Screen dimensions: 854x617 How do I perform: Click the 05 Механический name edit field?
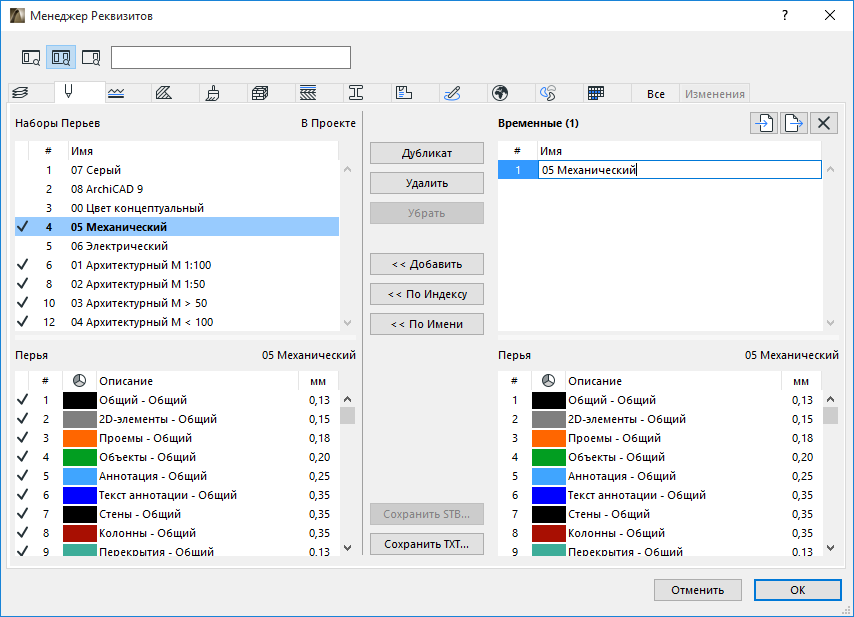pyautogui.click(x=680, y=170)
